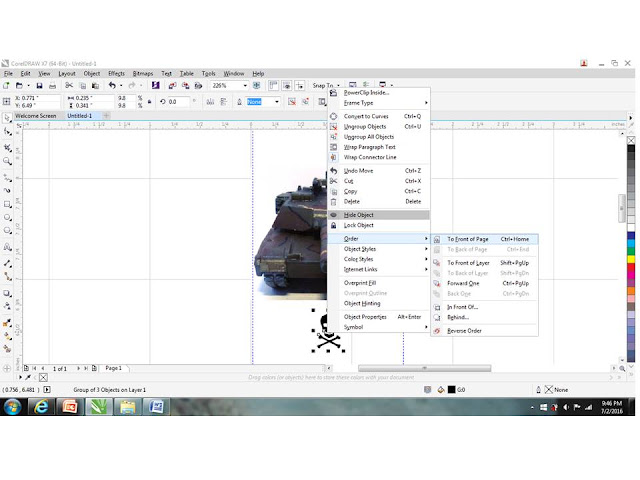The width and height of the screenshot is (640, 480).
Task: Pick the red palette swatch
Action: click(x=631, y=267)
